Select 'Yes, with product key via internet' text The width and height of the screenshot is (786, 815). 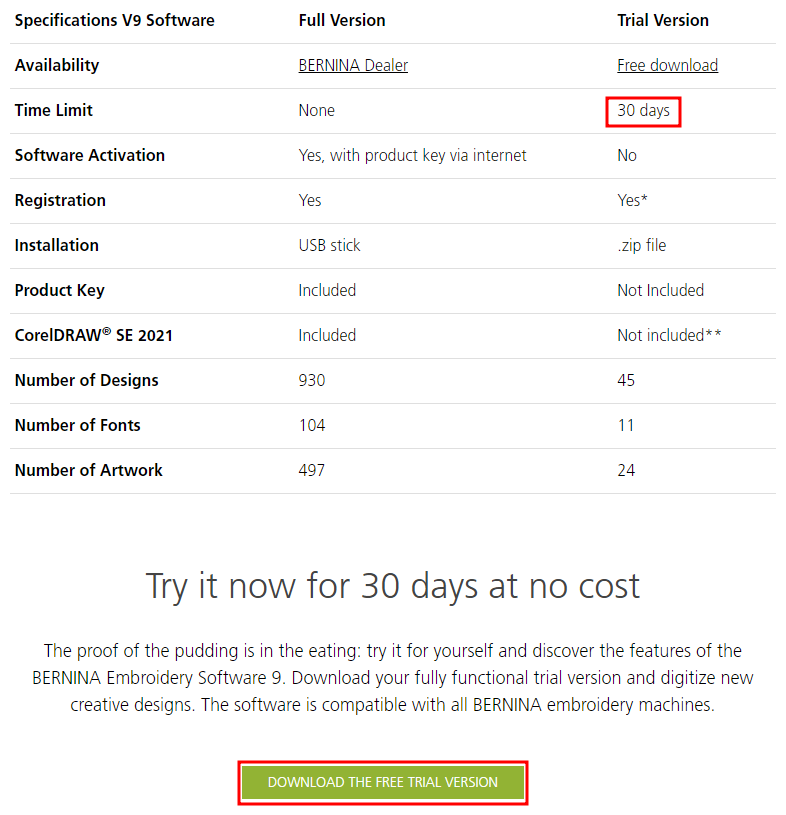[412, 155]
